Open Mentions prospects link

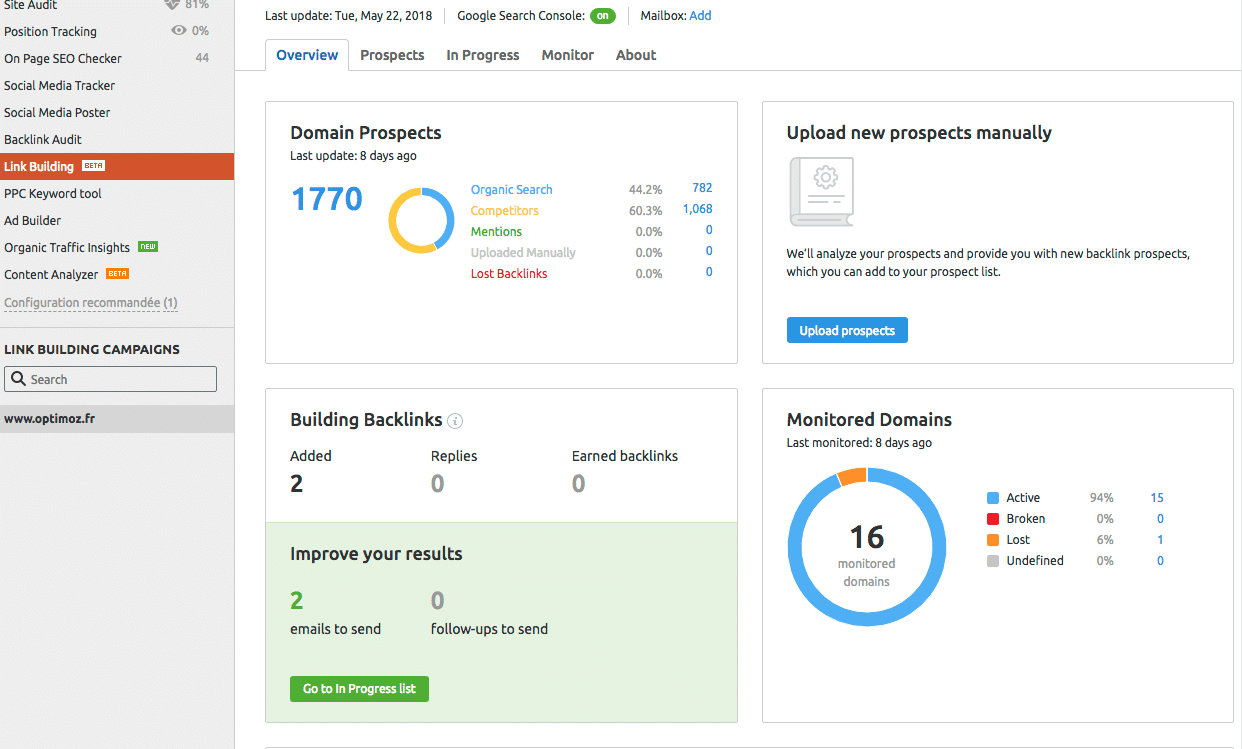(x=496, y=231)
